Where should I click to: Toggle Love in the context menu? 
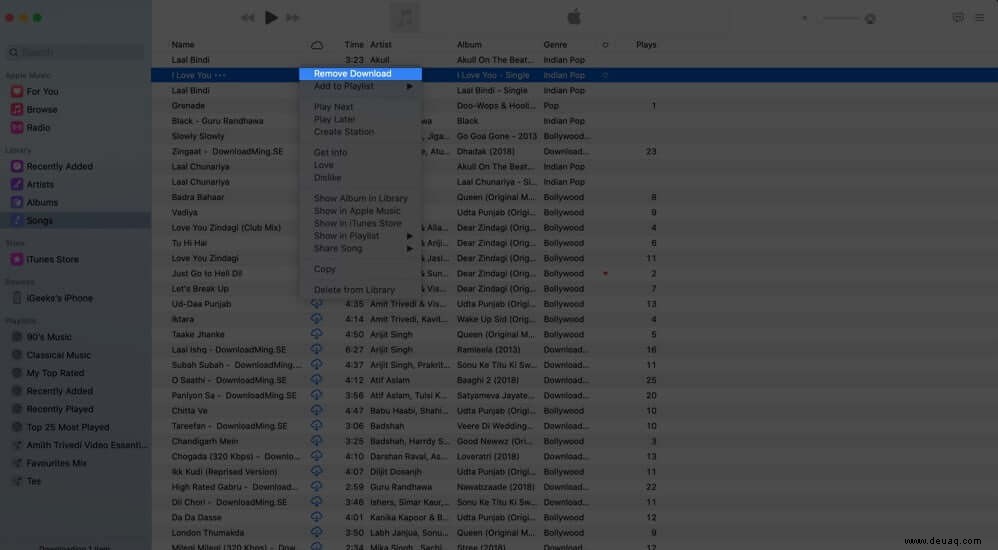click(323, 165)
